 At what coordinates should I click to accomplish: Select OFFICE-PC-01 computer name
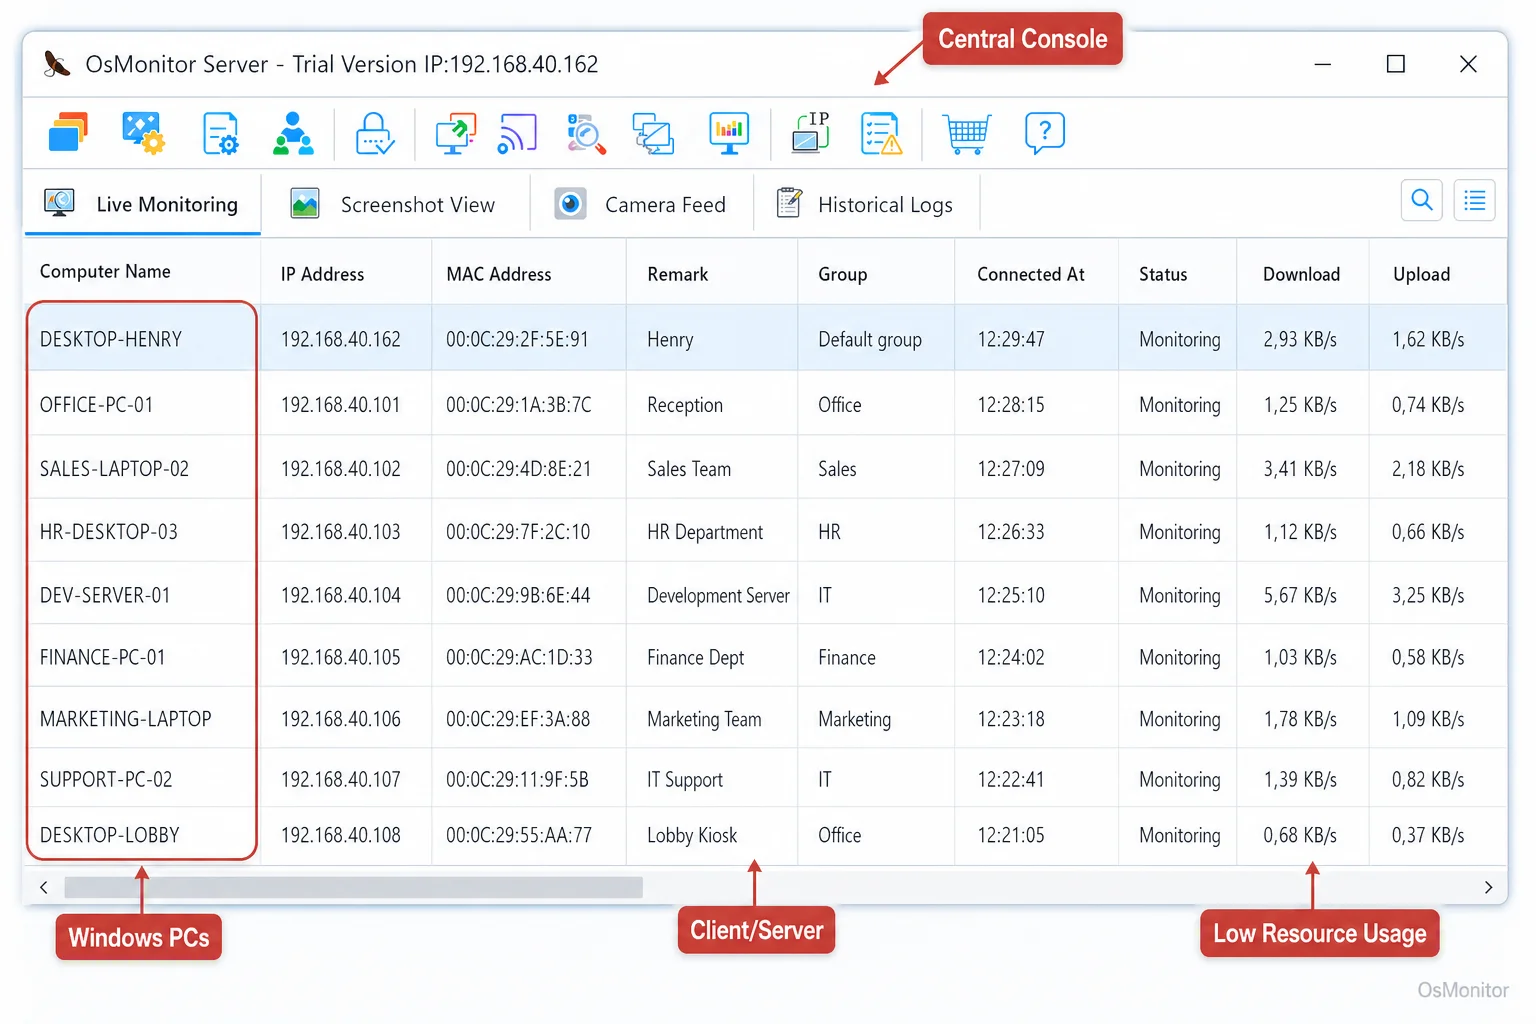[96, 405]
